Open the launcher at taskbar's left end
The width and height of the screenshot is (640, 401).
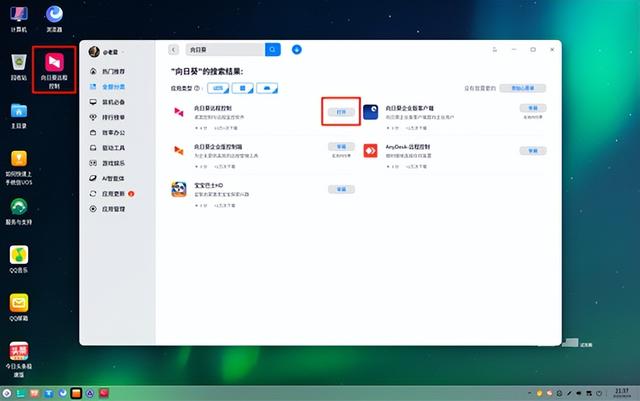(7, 393)
